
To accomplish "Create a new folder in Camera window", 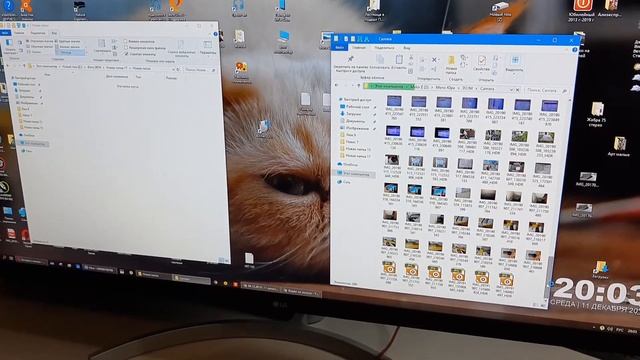I will pos(451,64).
